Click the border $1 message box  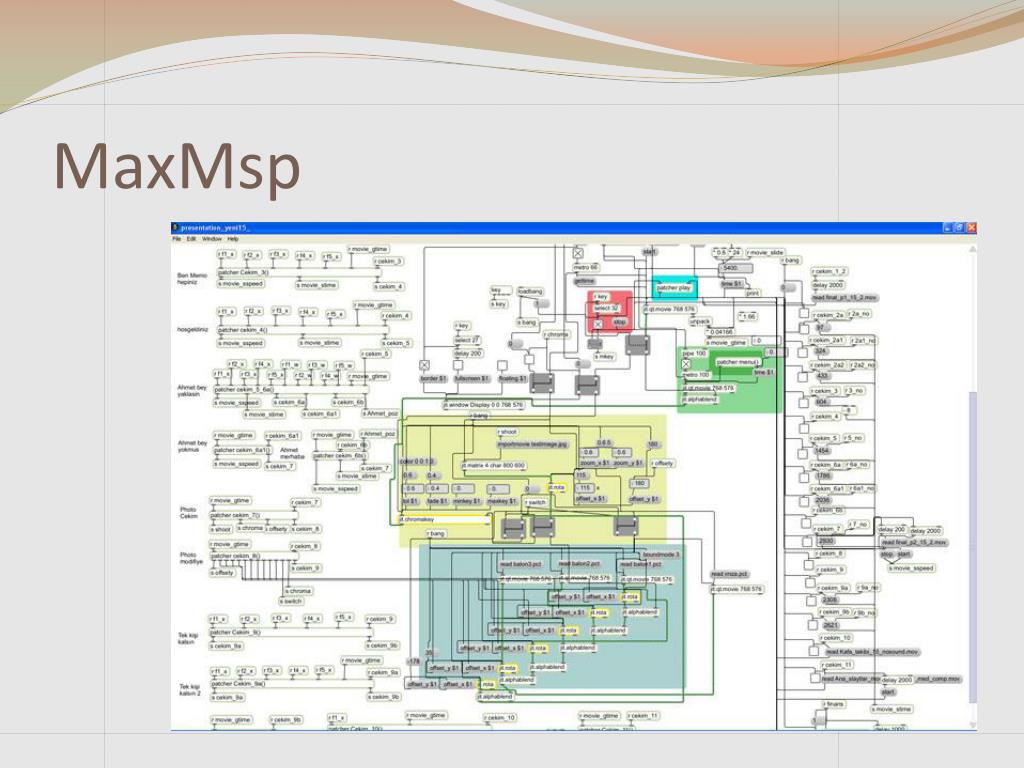click(434, 379)
